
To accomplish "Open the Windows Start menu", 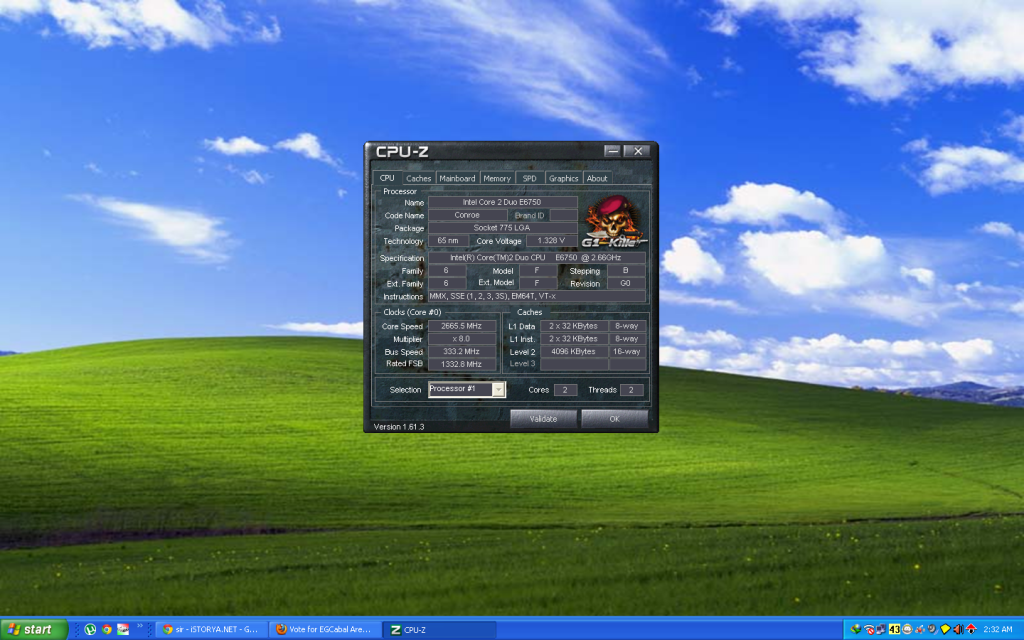I will pyautogui.click(x=34, y=630).
